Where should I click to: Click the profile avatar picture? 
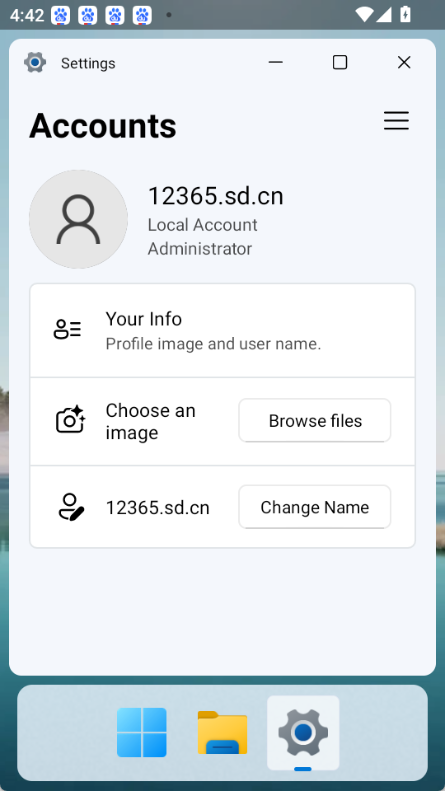[78, 219]
